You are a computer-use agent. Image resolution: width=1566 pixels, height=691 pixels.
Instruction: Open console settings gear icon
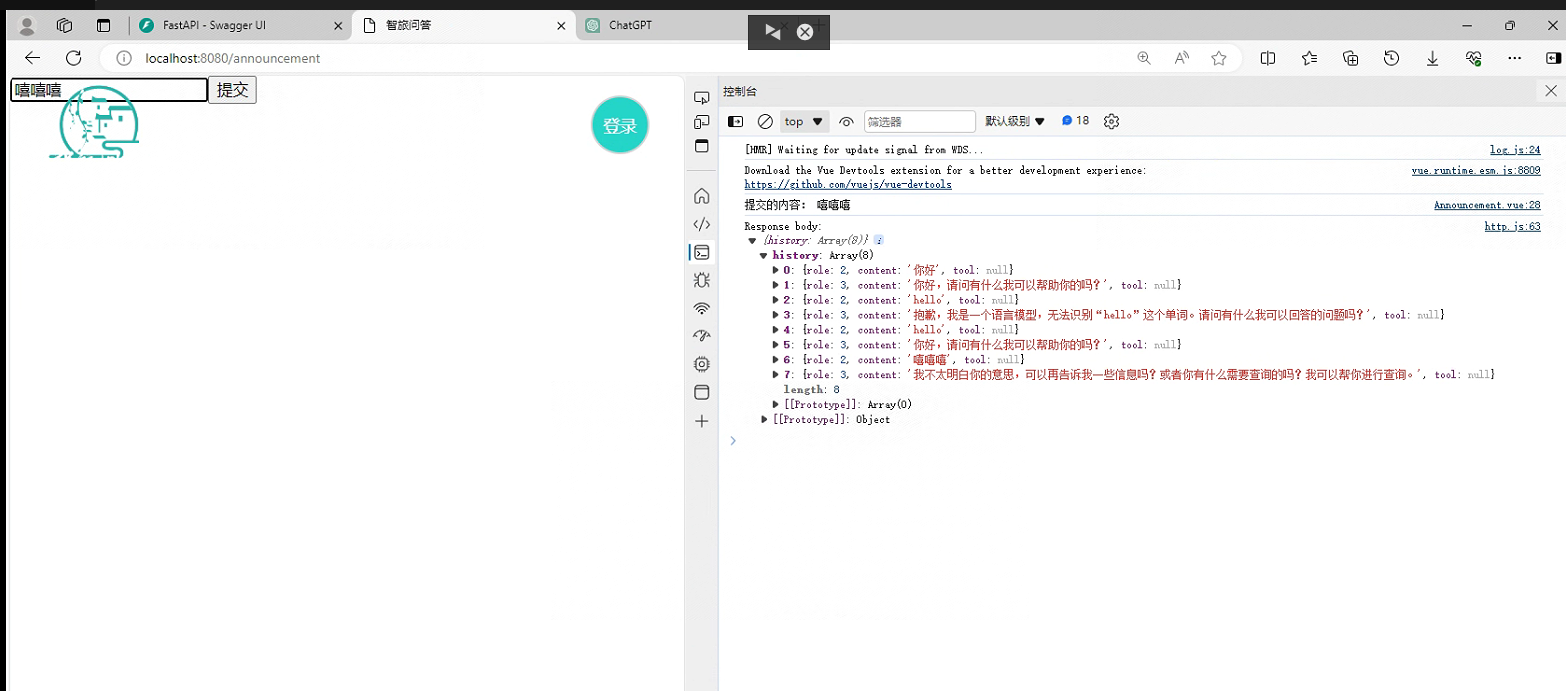[1111, 121]
